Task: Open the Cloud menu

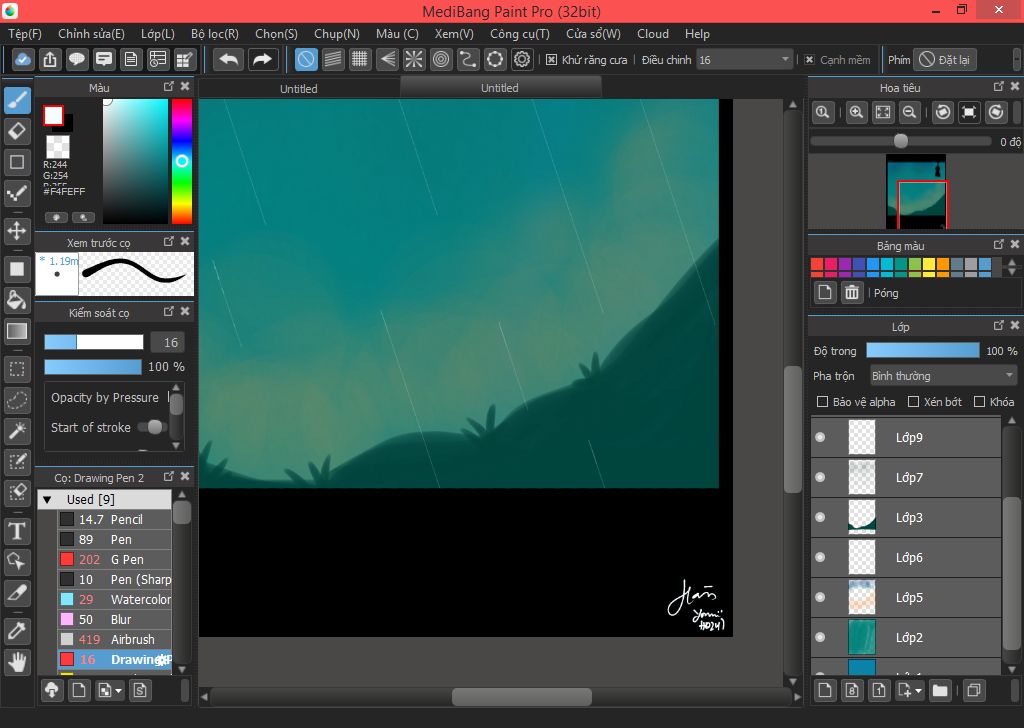Action: [653, 34]
